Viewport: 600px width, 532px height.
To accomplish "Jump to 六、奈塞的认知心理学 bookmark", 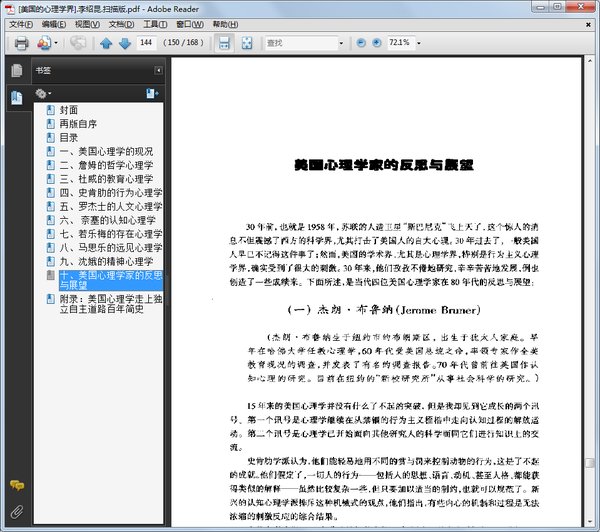I will [x=108, y=220].
